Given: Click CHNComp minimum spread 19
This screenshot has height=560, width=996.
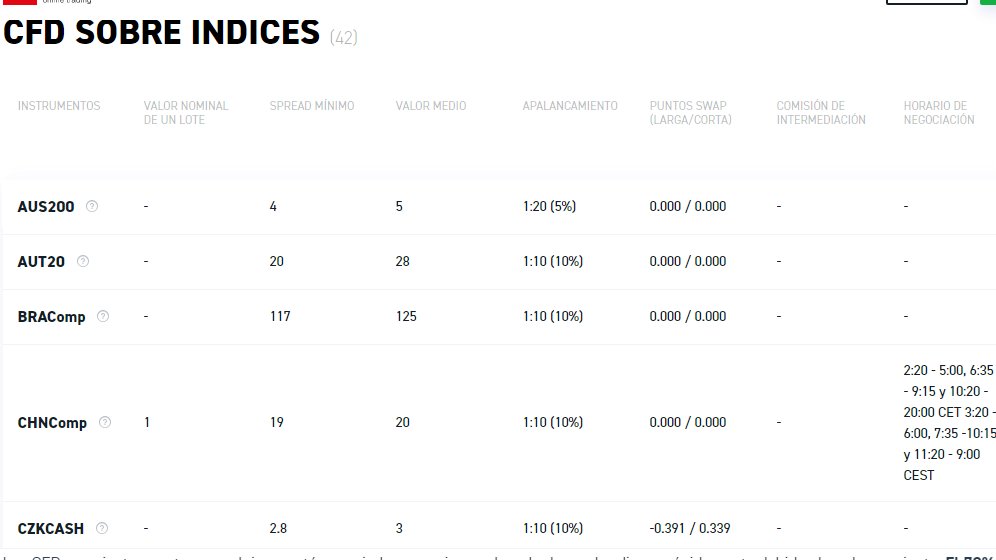Looking at the screenshot, I should (276, 422).
